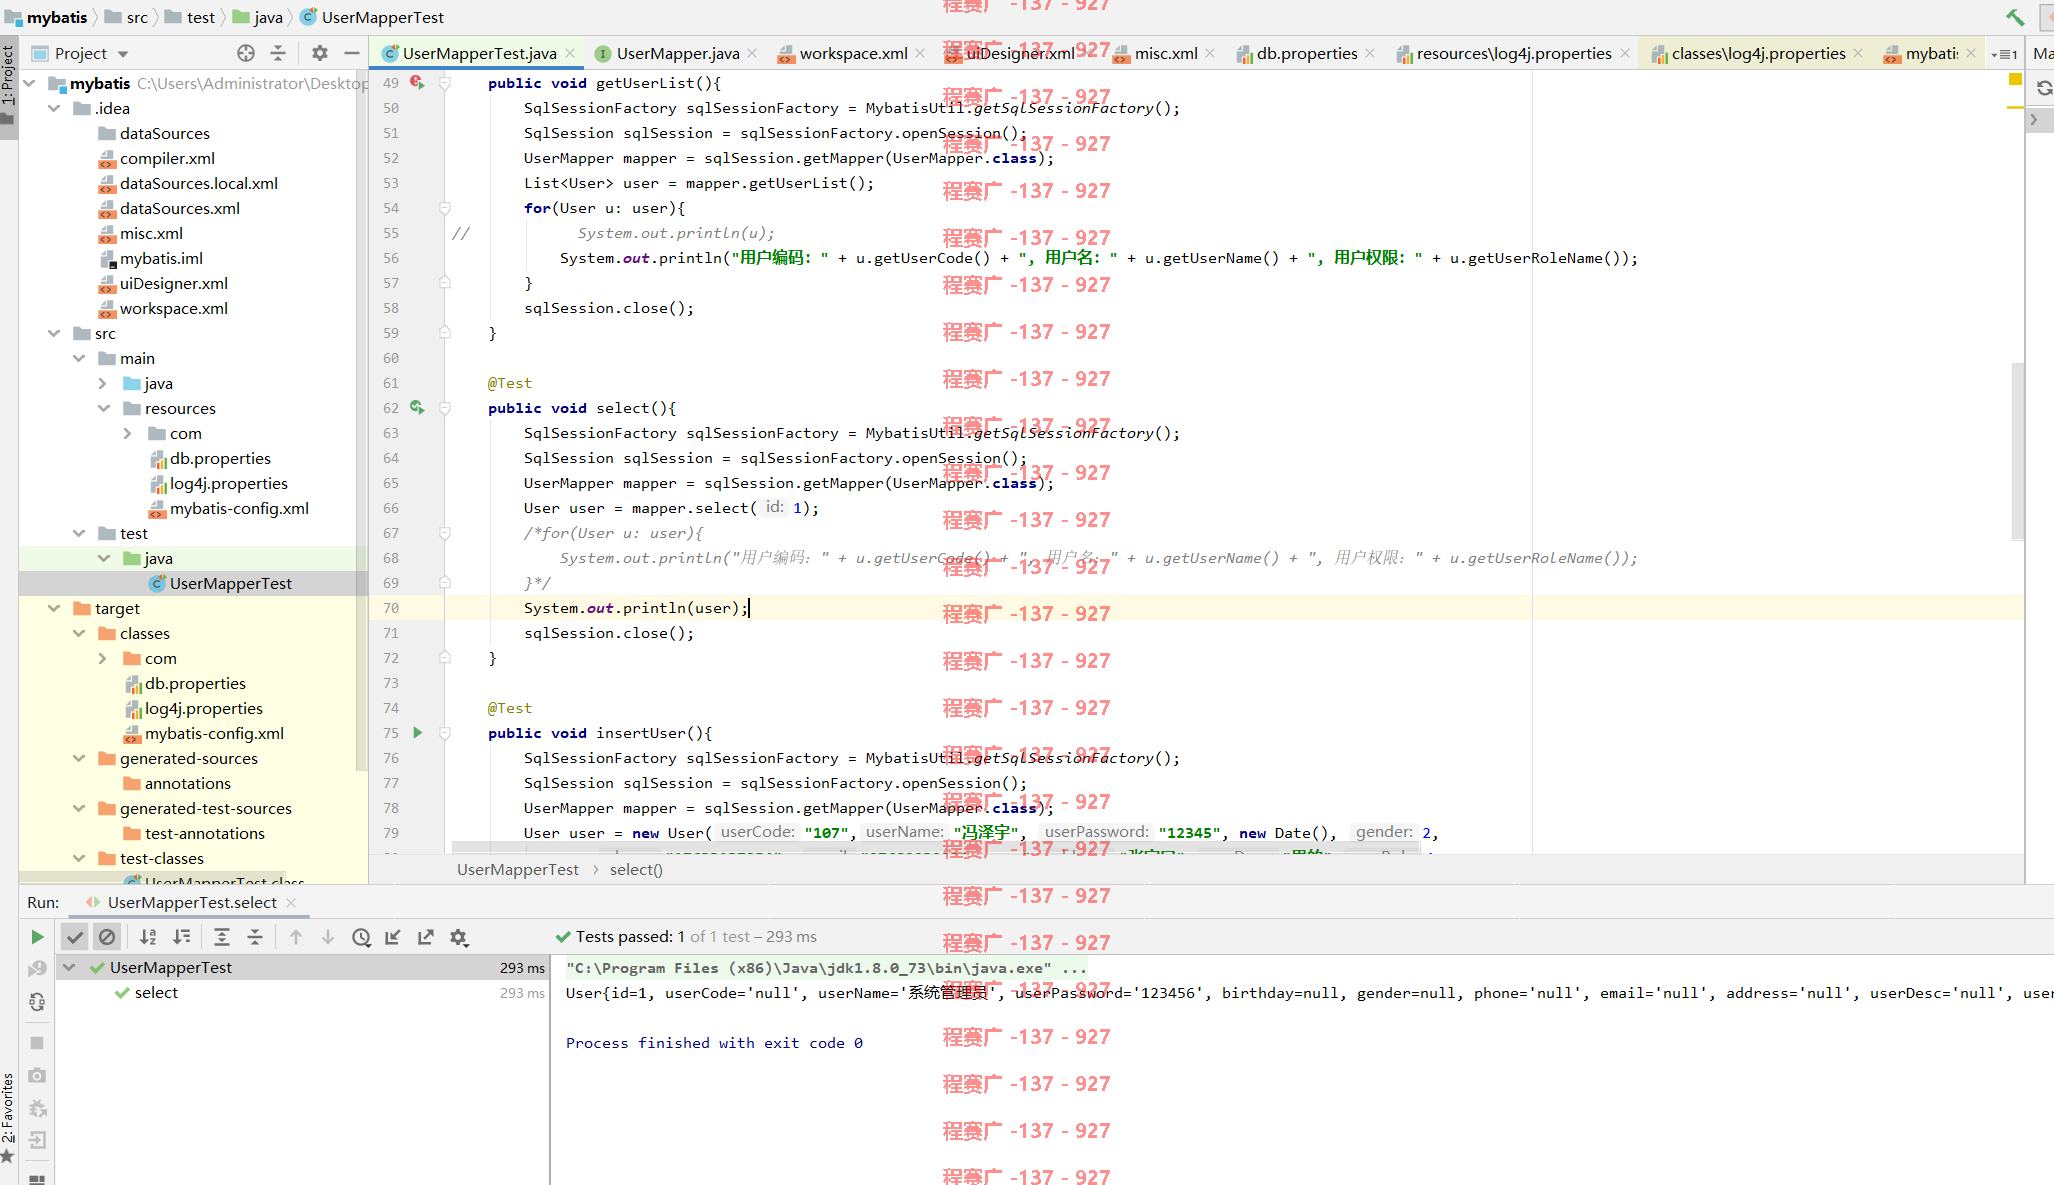
Task: Locate current file in Project tree
Action: (246, 53)
